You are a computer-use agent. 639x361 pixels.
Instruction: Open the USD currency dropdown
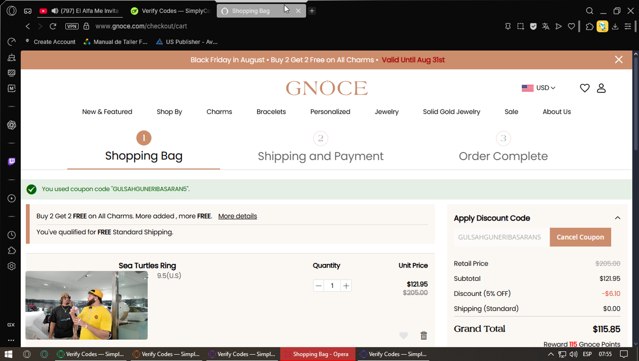click(538, 88)
